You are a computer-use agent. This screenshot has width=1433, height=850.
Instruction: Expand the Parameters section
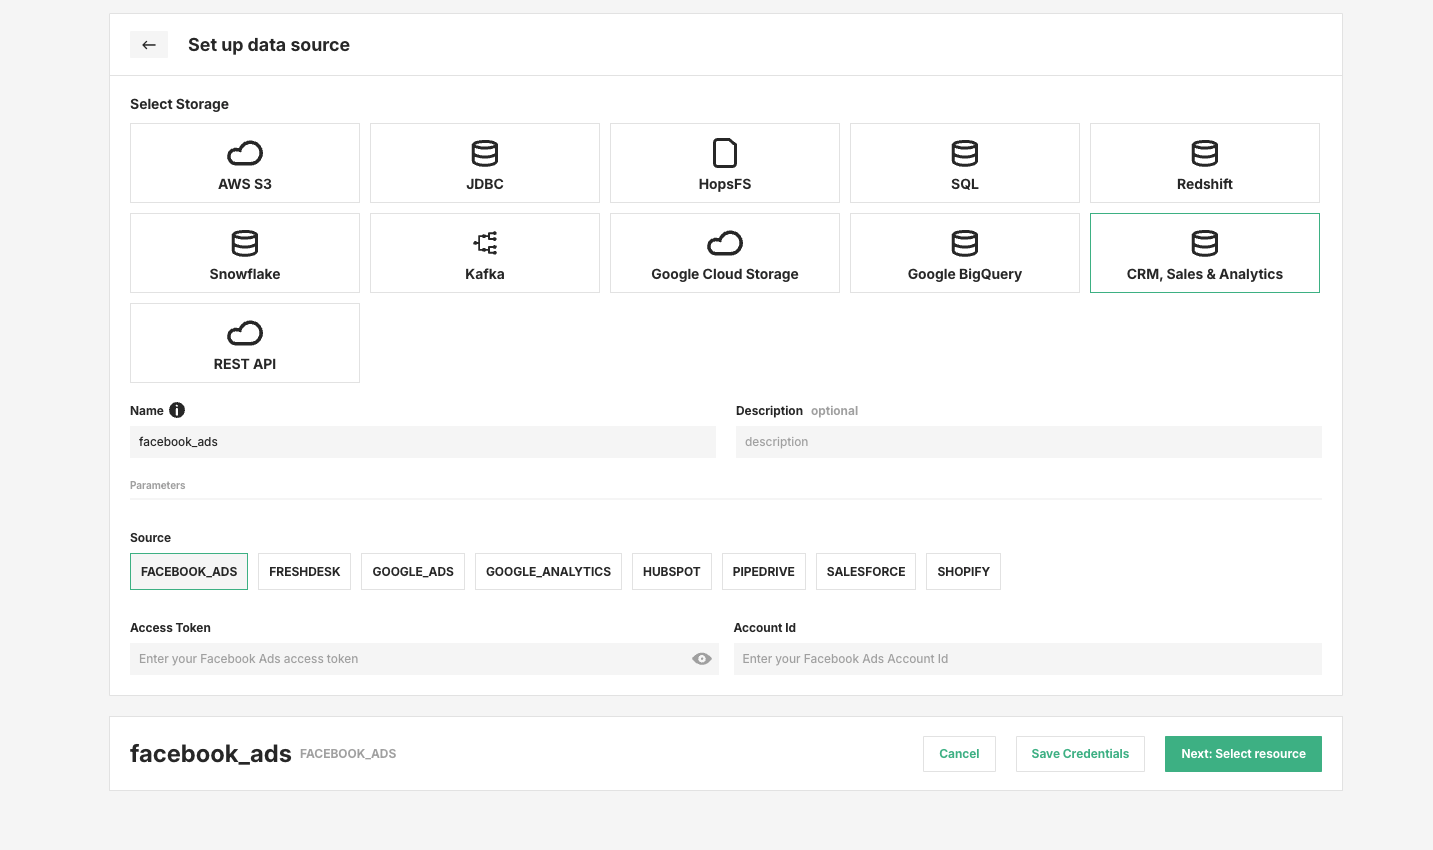[157, 485]
